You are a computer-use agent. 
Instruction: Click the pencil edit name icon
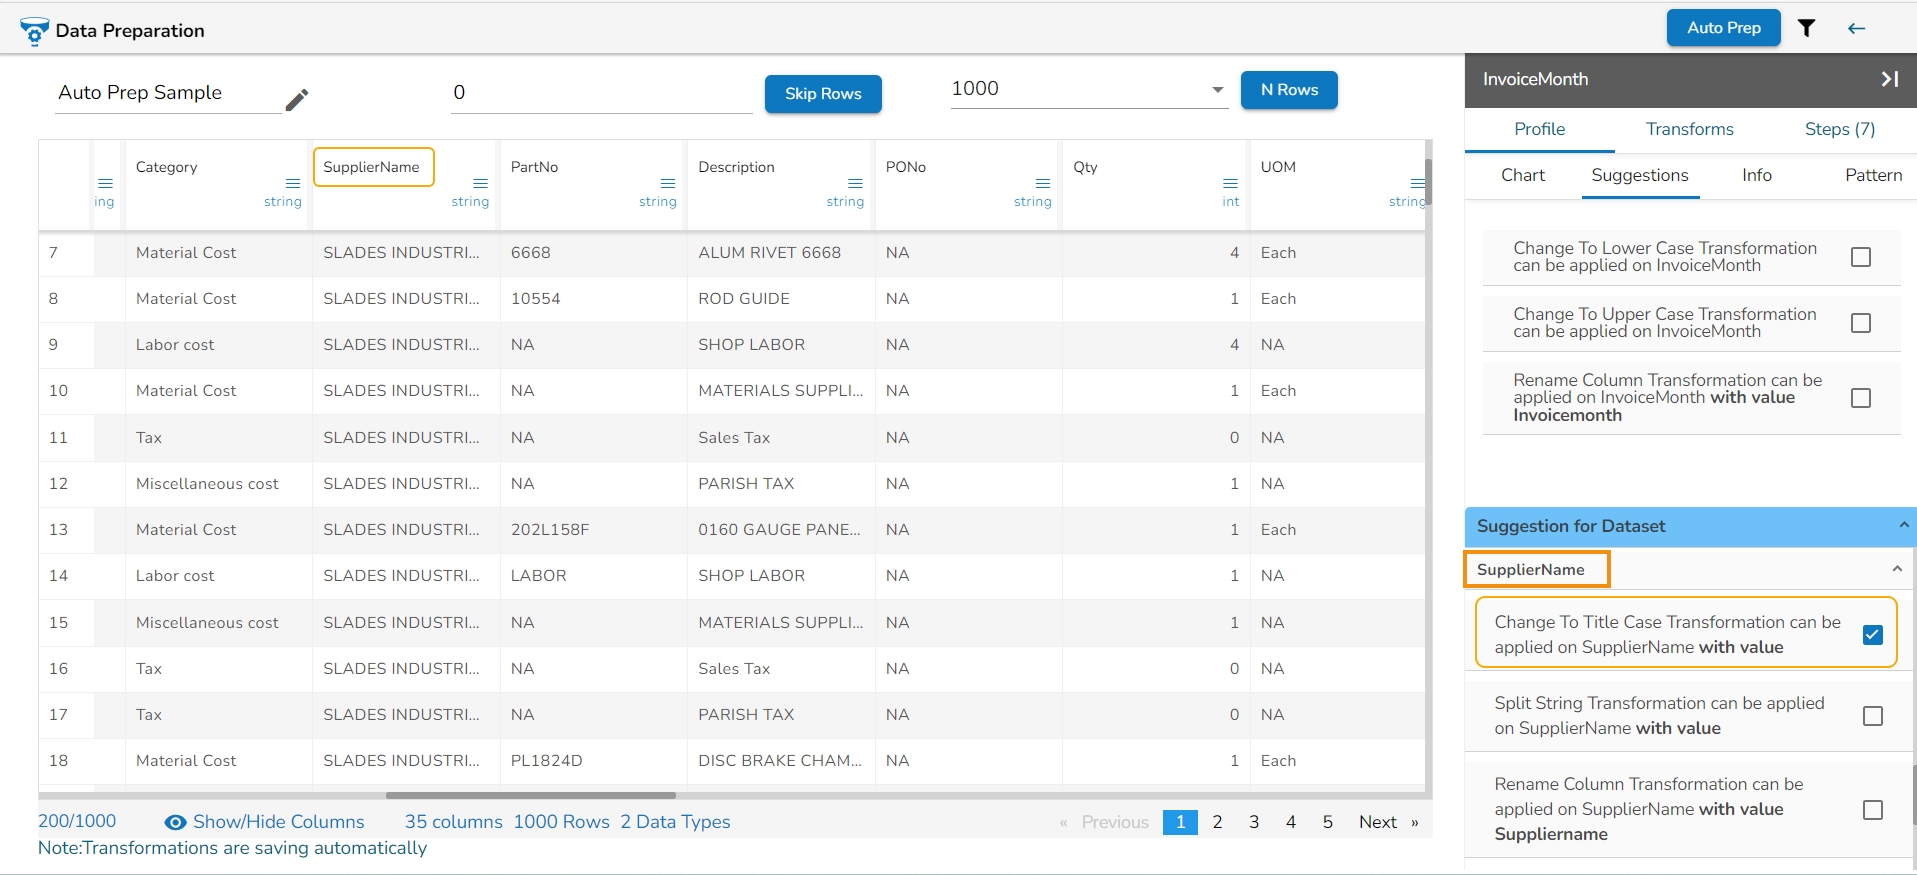click(x=297, y=100)
